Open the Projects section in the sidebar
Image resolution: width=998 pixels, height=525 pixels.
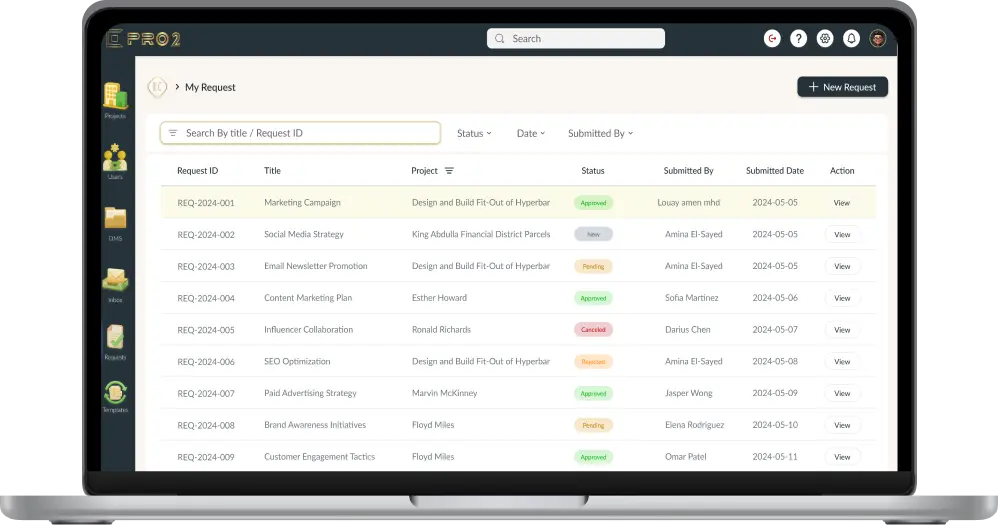(115, 98)
